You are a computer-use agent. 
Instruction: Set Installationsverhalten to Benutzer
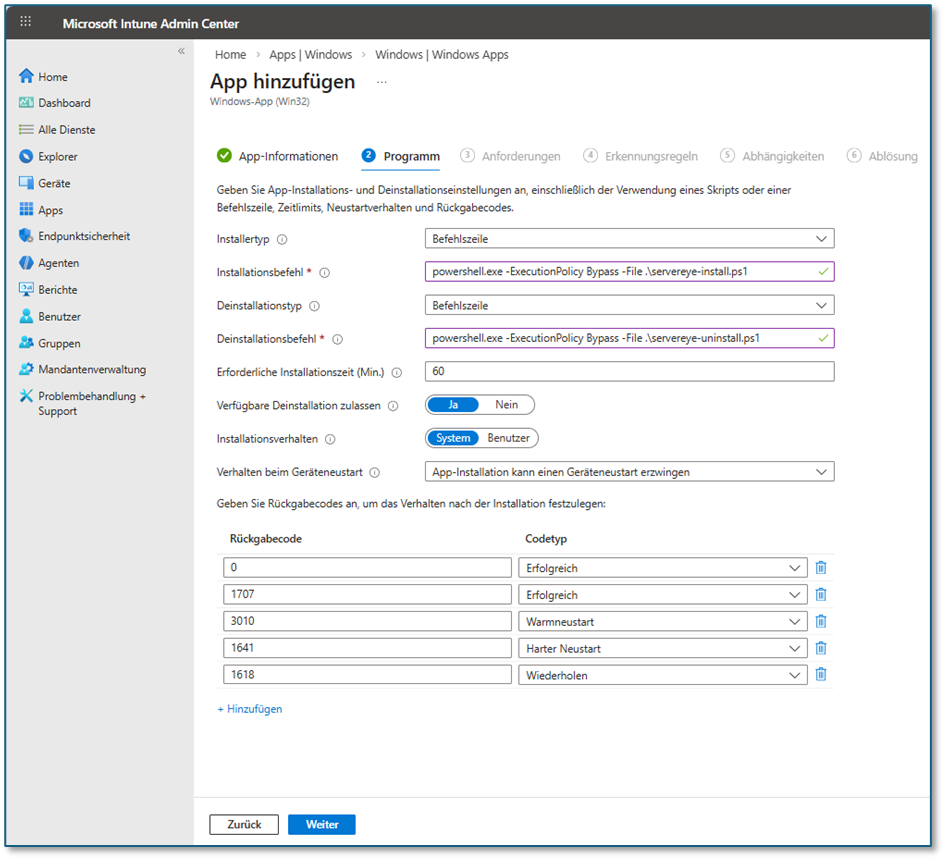click(508, 438)
